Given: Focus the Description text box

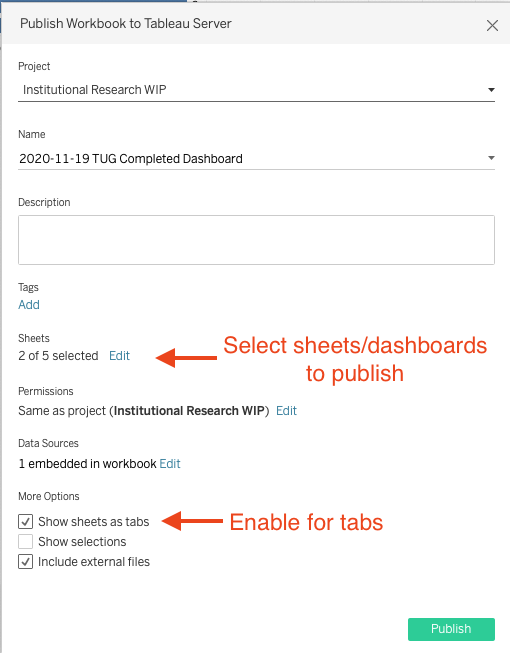Looking at the screenshot, I should [256, 240].
